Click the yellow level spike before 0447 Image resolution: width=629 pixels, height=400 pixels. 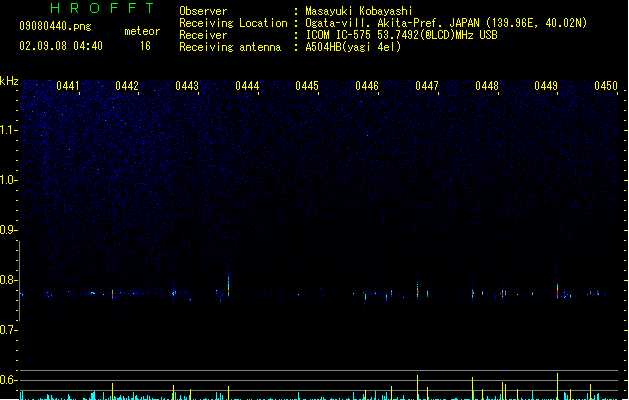(418, 387)
